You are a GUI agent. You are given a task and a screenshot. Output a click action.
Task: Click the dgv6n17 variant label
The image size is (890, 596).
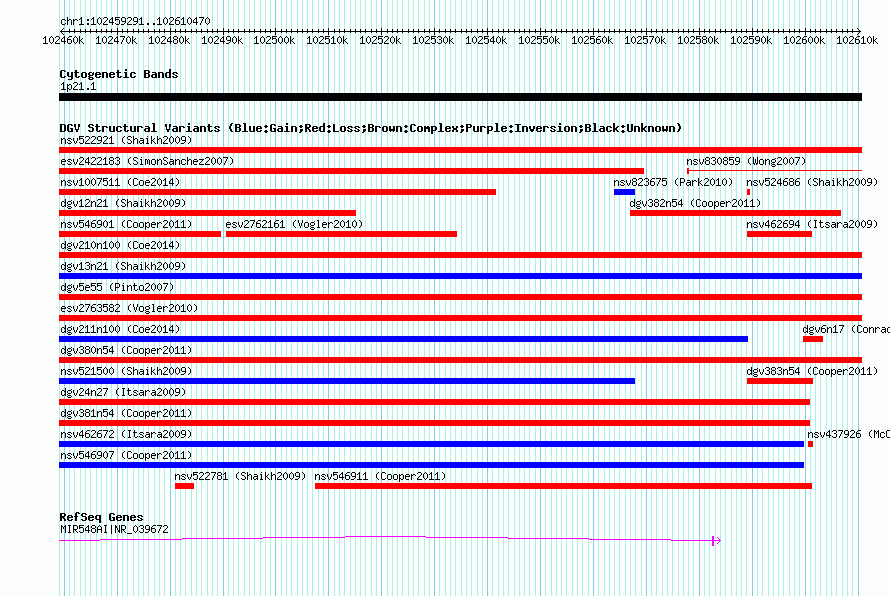pyautogui.click(x=846, y=329)
